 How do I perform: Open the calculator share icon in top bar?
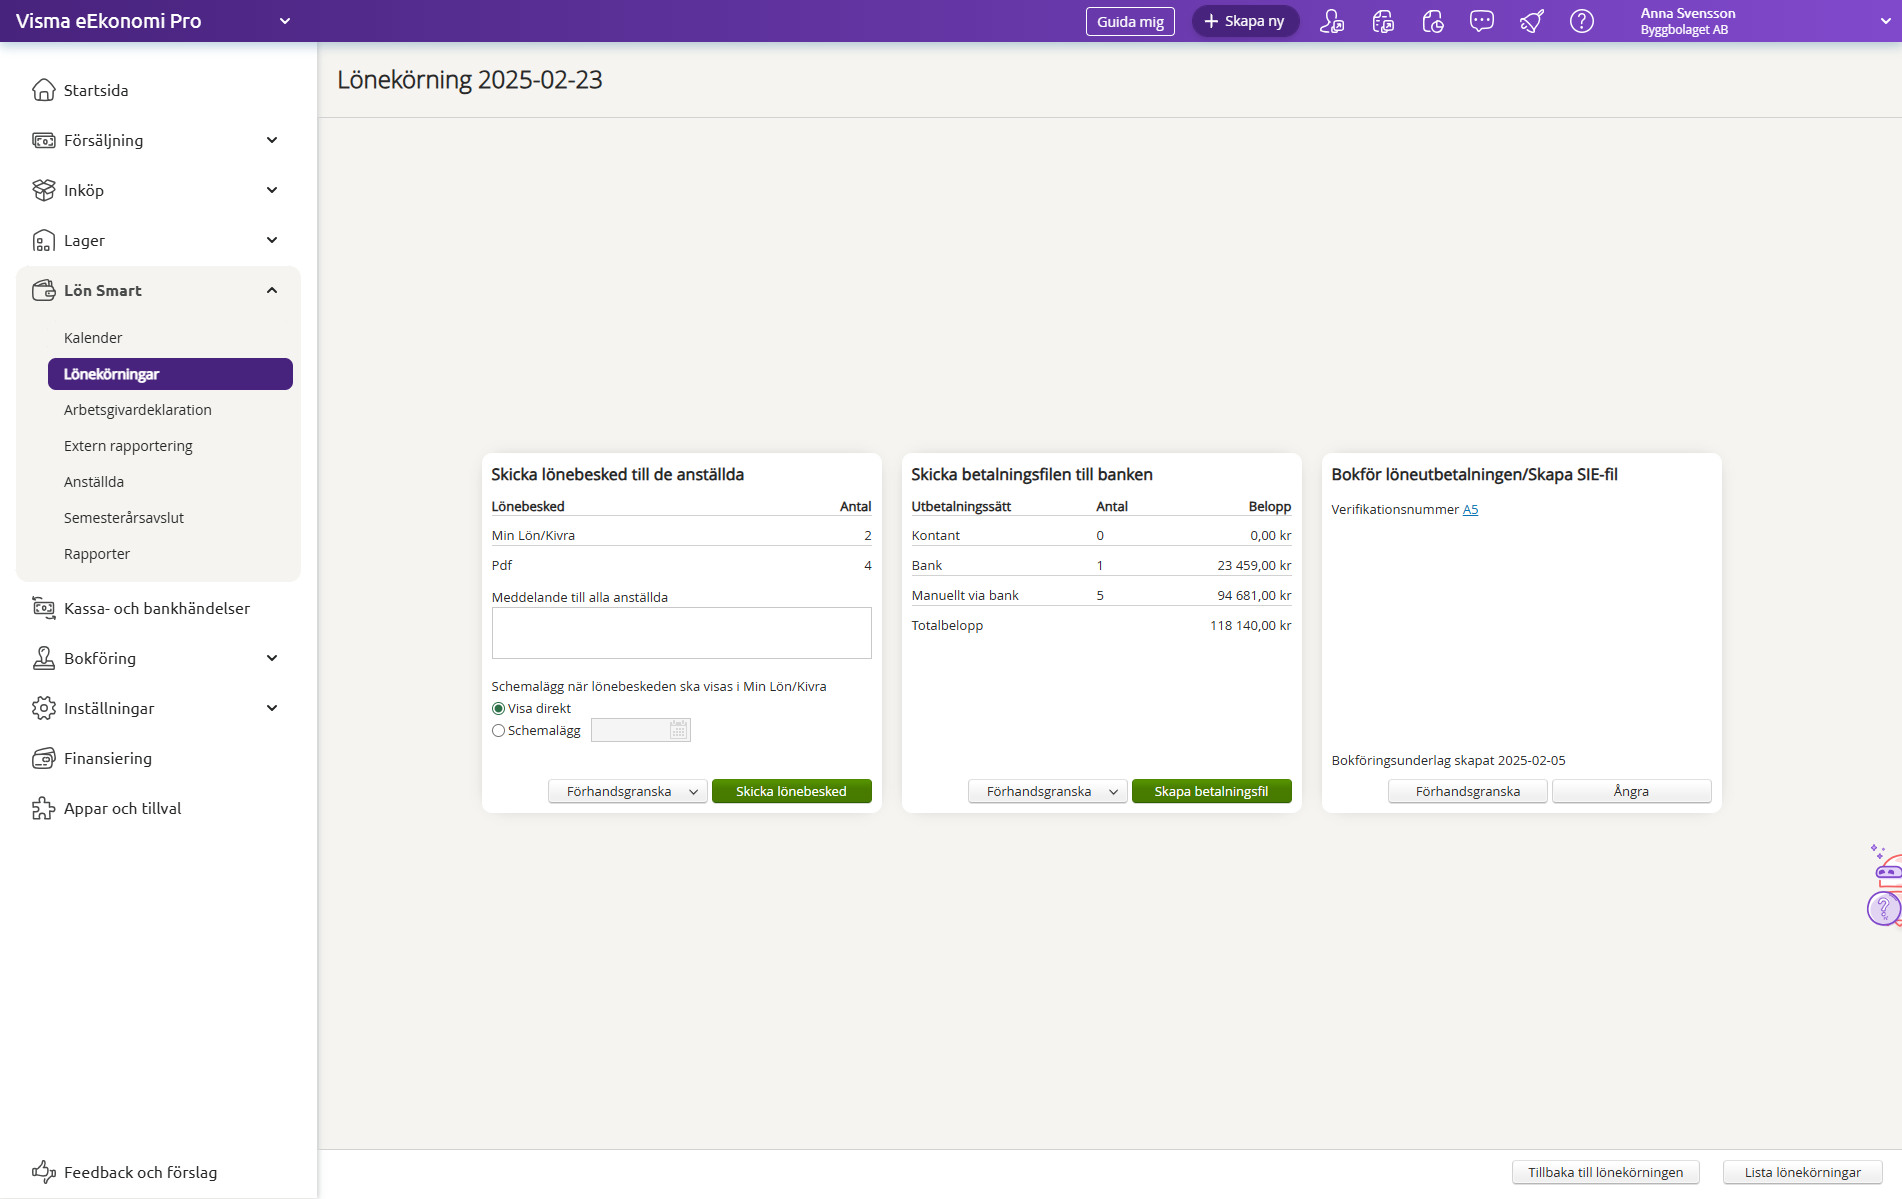click(x=1383, y=21)
